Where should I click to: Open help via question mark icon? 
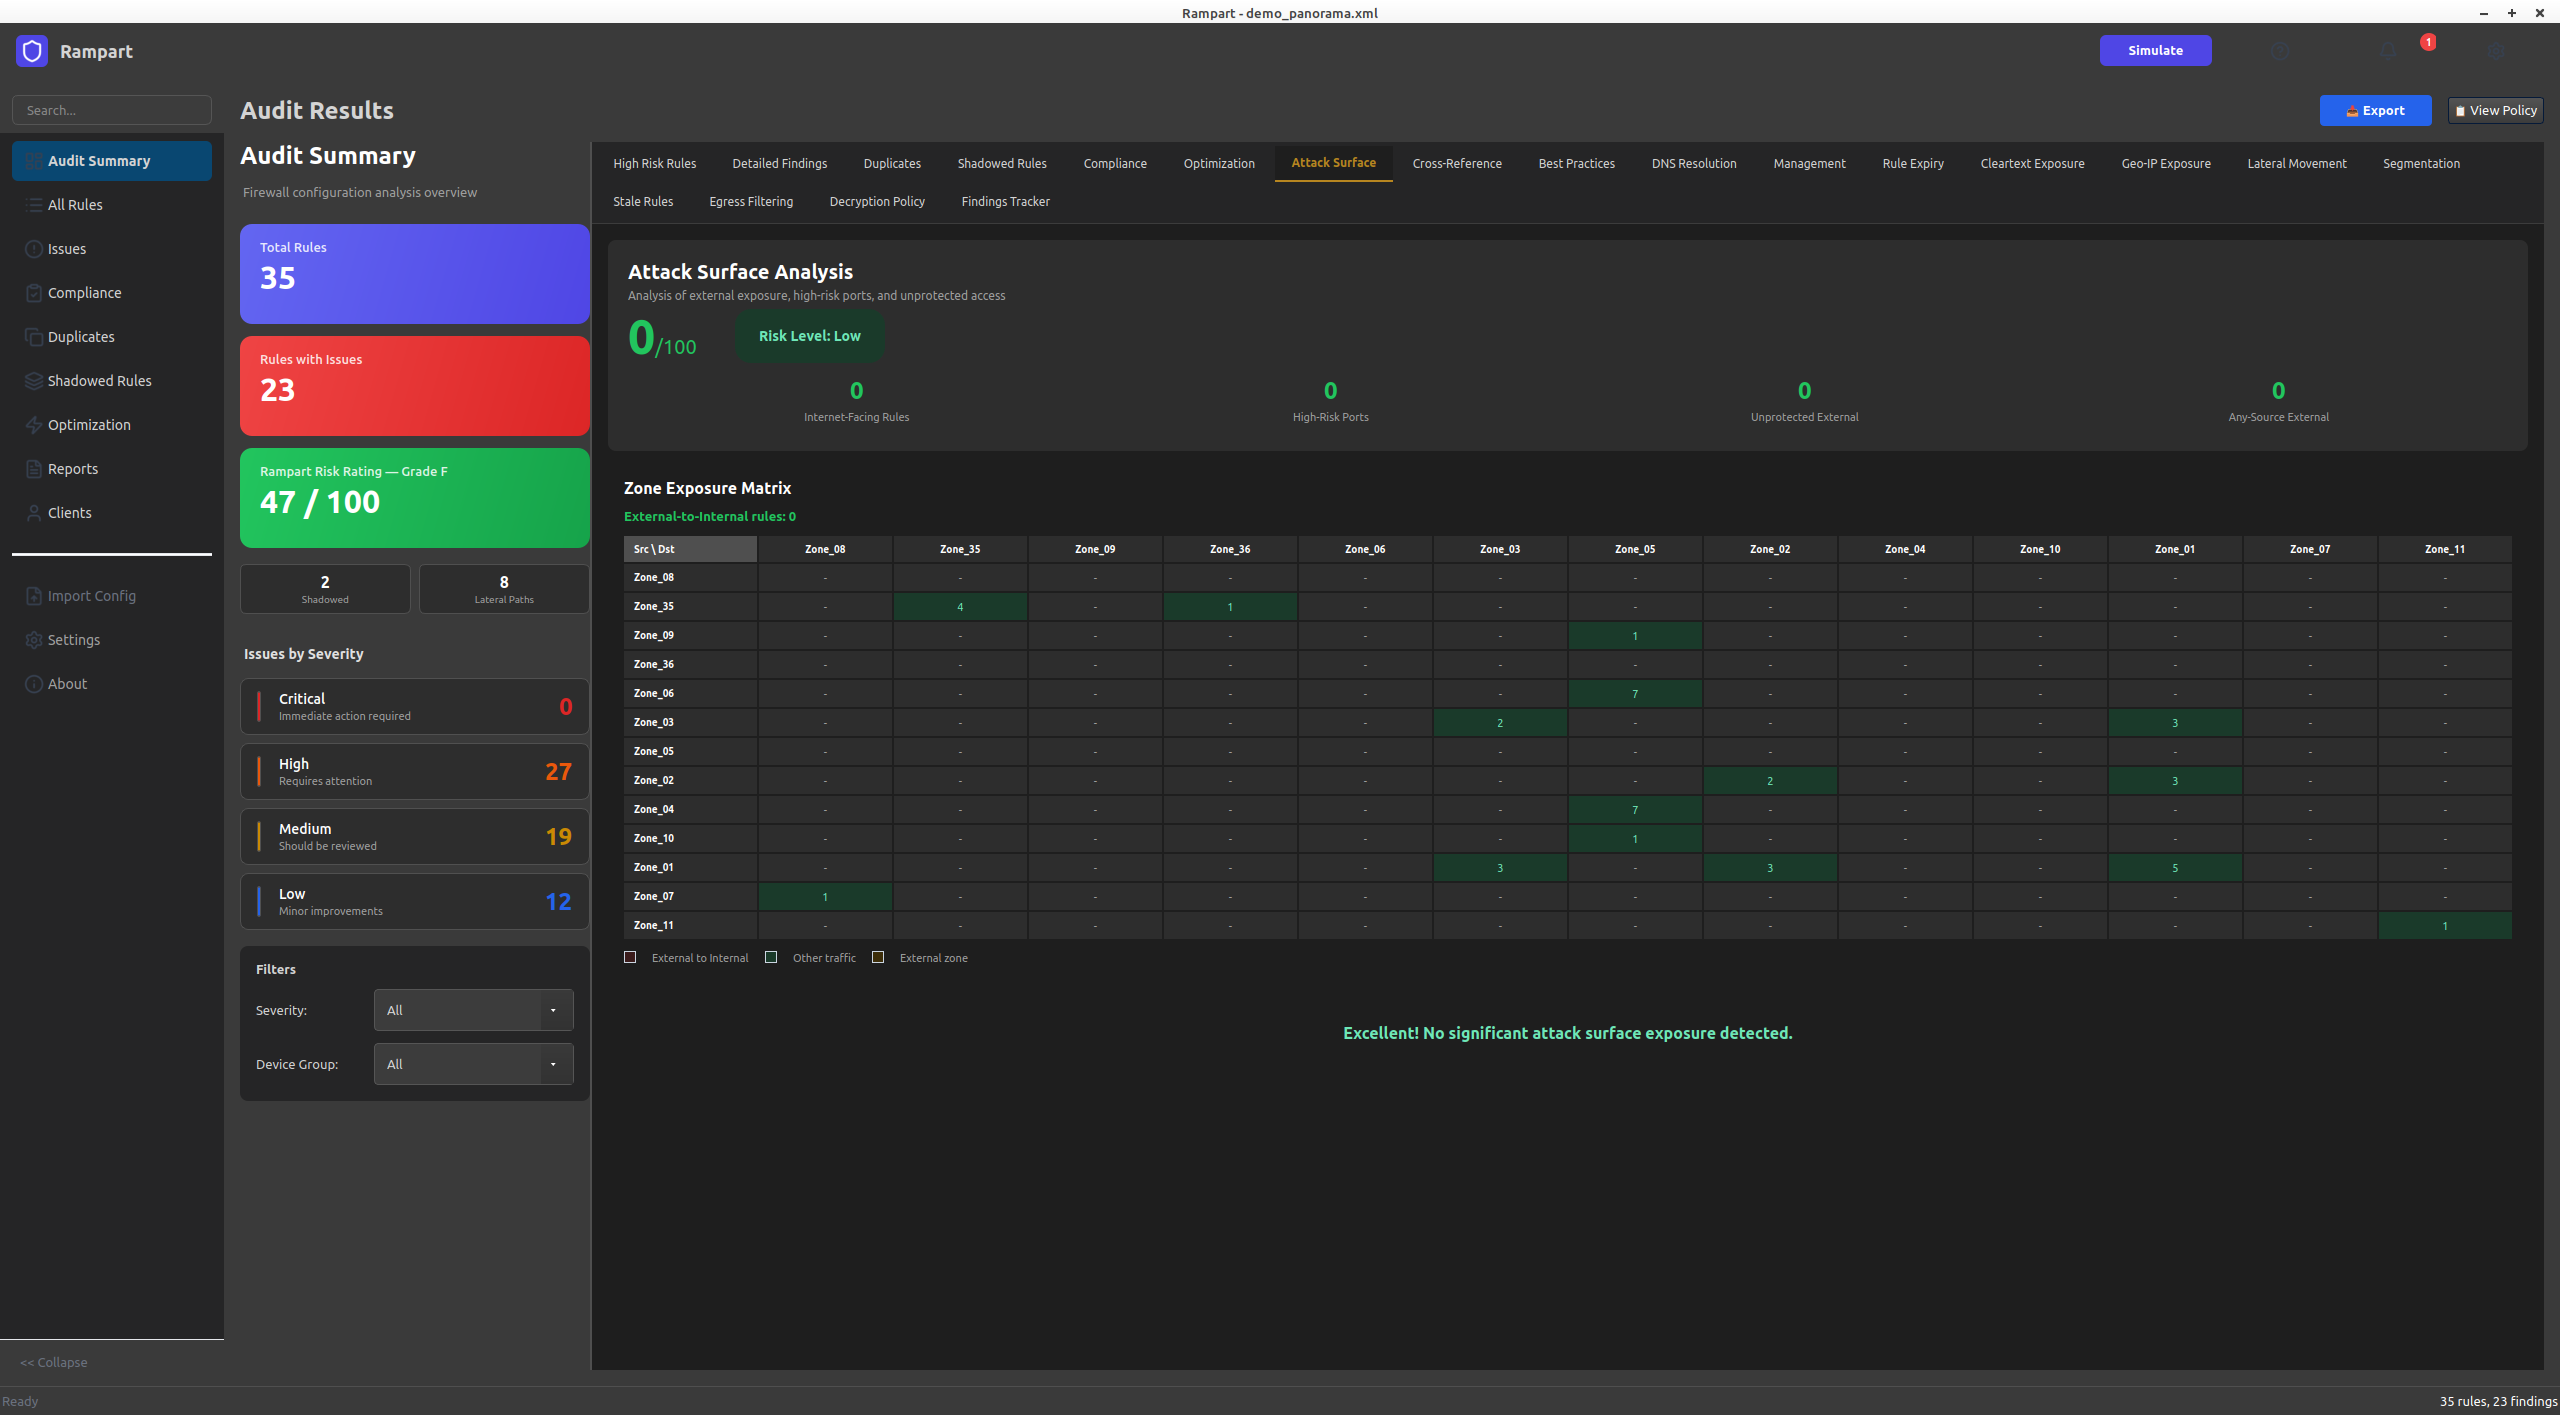click(x=2280, y=51)
